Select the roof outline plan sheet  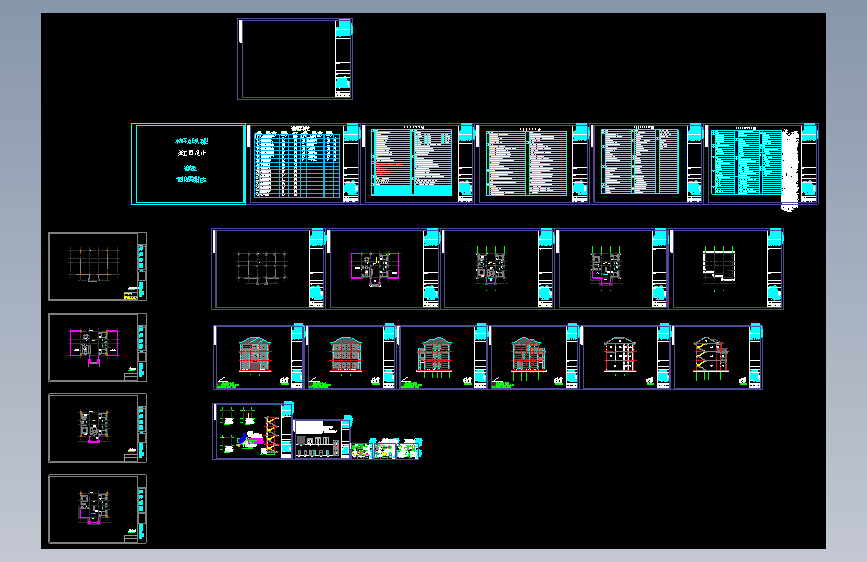[727, 269]
